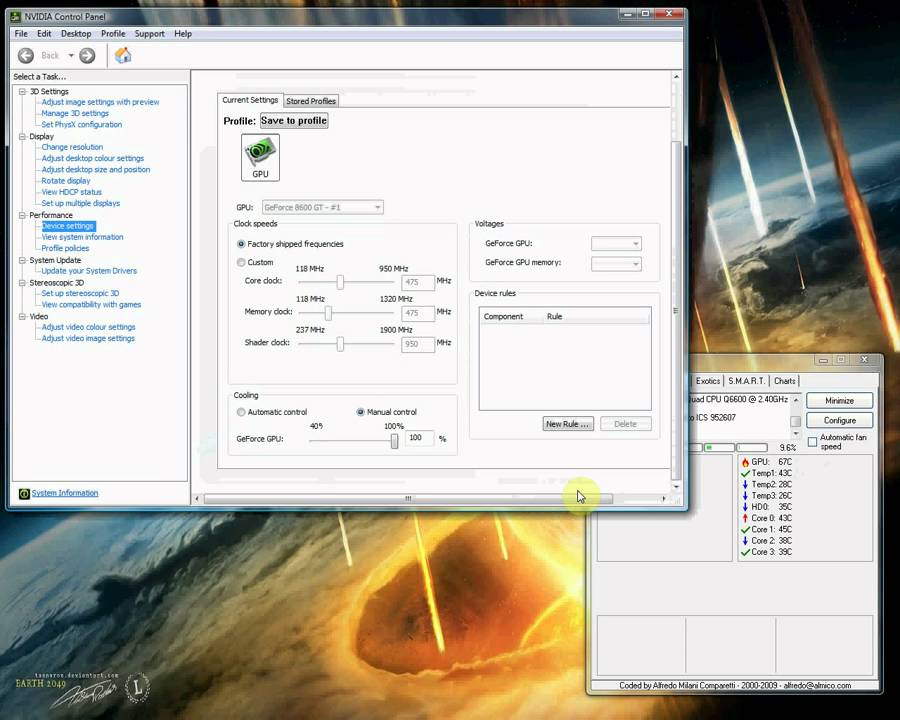Screen dimensions: 900x720
Task: Click the Home icon in toolbar
Action: coord(123,56)
